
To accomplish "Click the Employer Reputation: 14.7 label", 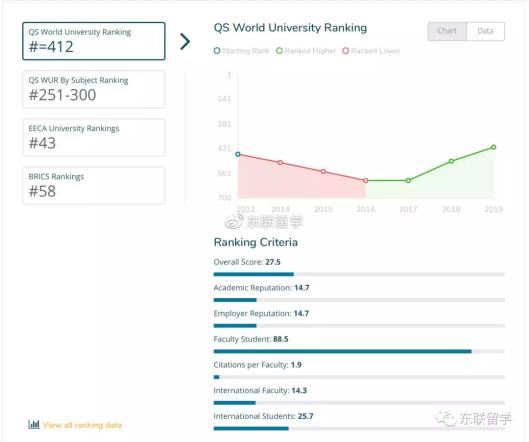I will pos(261,313).
